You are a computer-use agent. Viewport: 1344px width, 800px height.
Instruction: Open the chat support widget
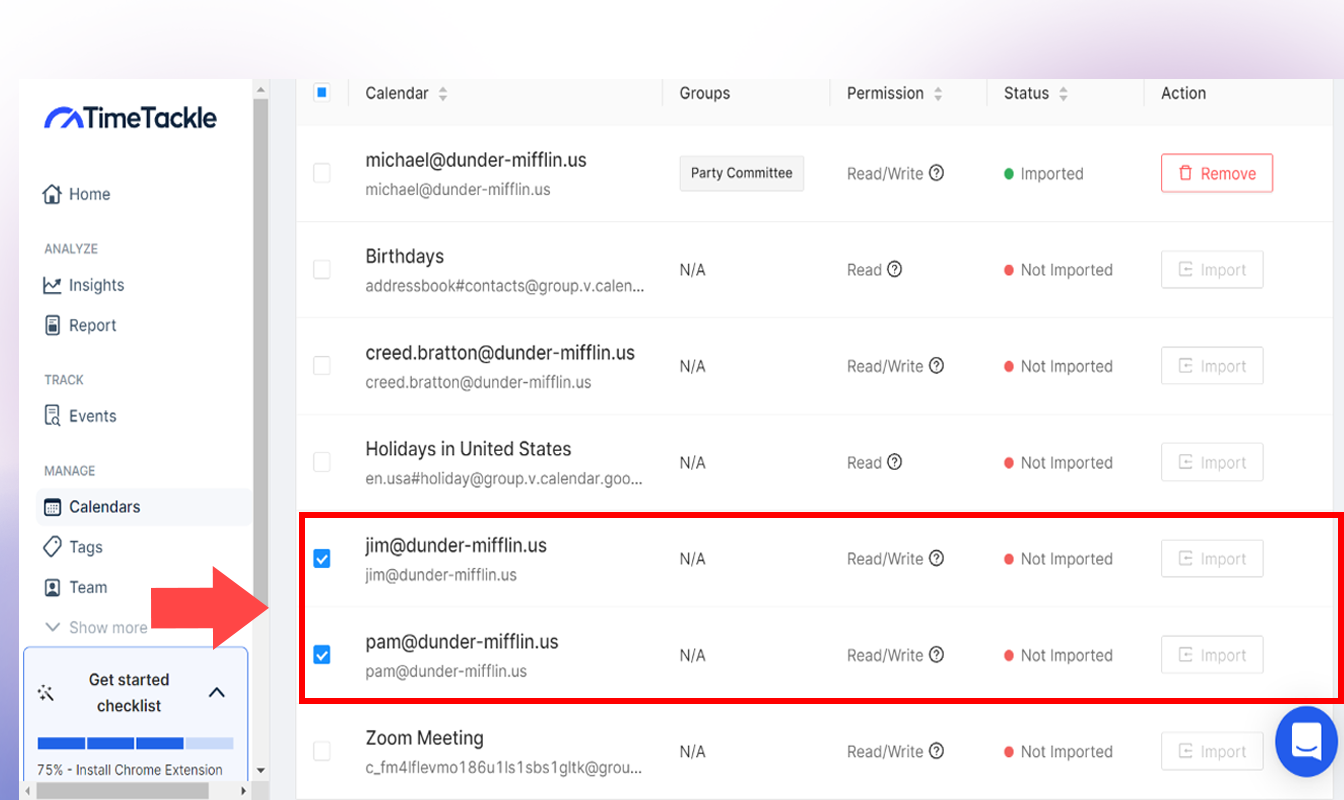pyautogui.click(x=1307, y=741)
